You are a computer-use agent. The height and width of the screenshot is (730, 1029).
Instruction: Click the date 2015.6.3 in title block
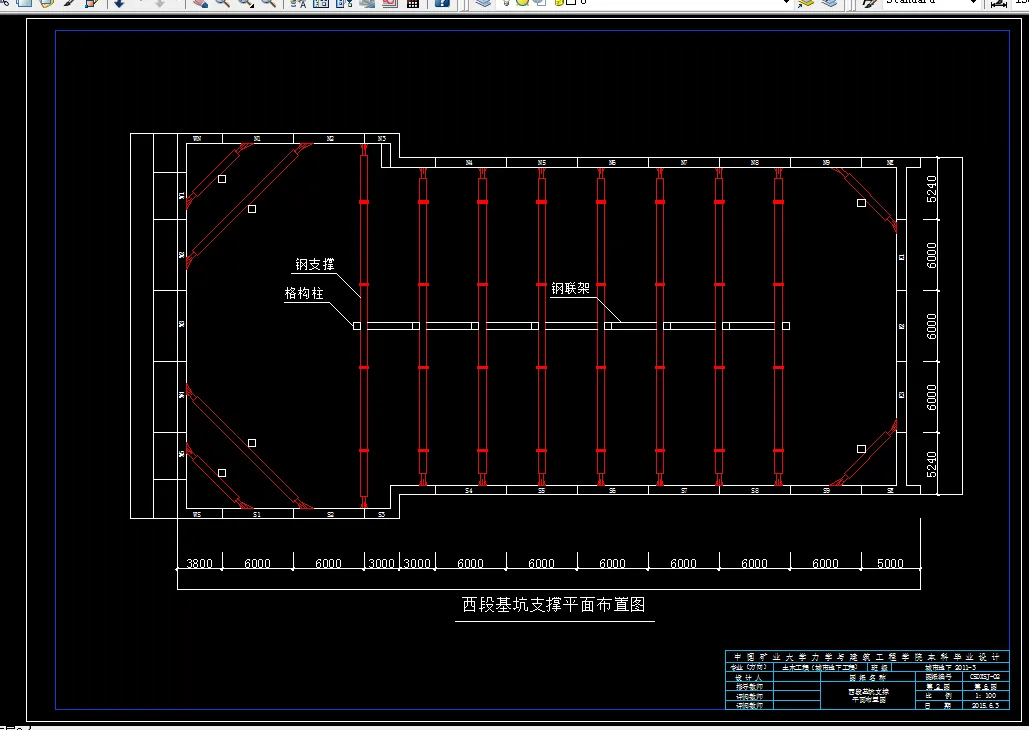pos(985,705)
